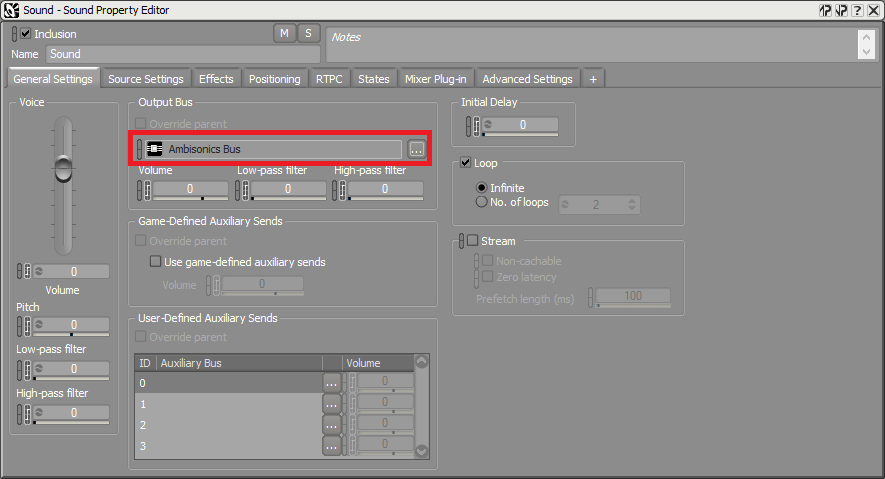Mute the sound with the M button
The width and height of the screenshot is (885, 479).
(x=284, y=33)
